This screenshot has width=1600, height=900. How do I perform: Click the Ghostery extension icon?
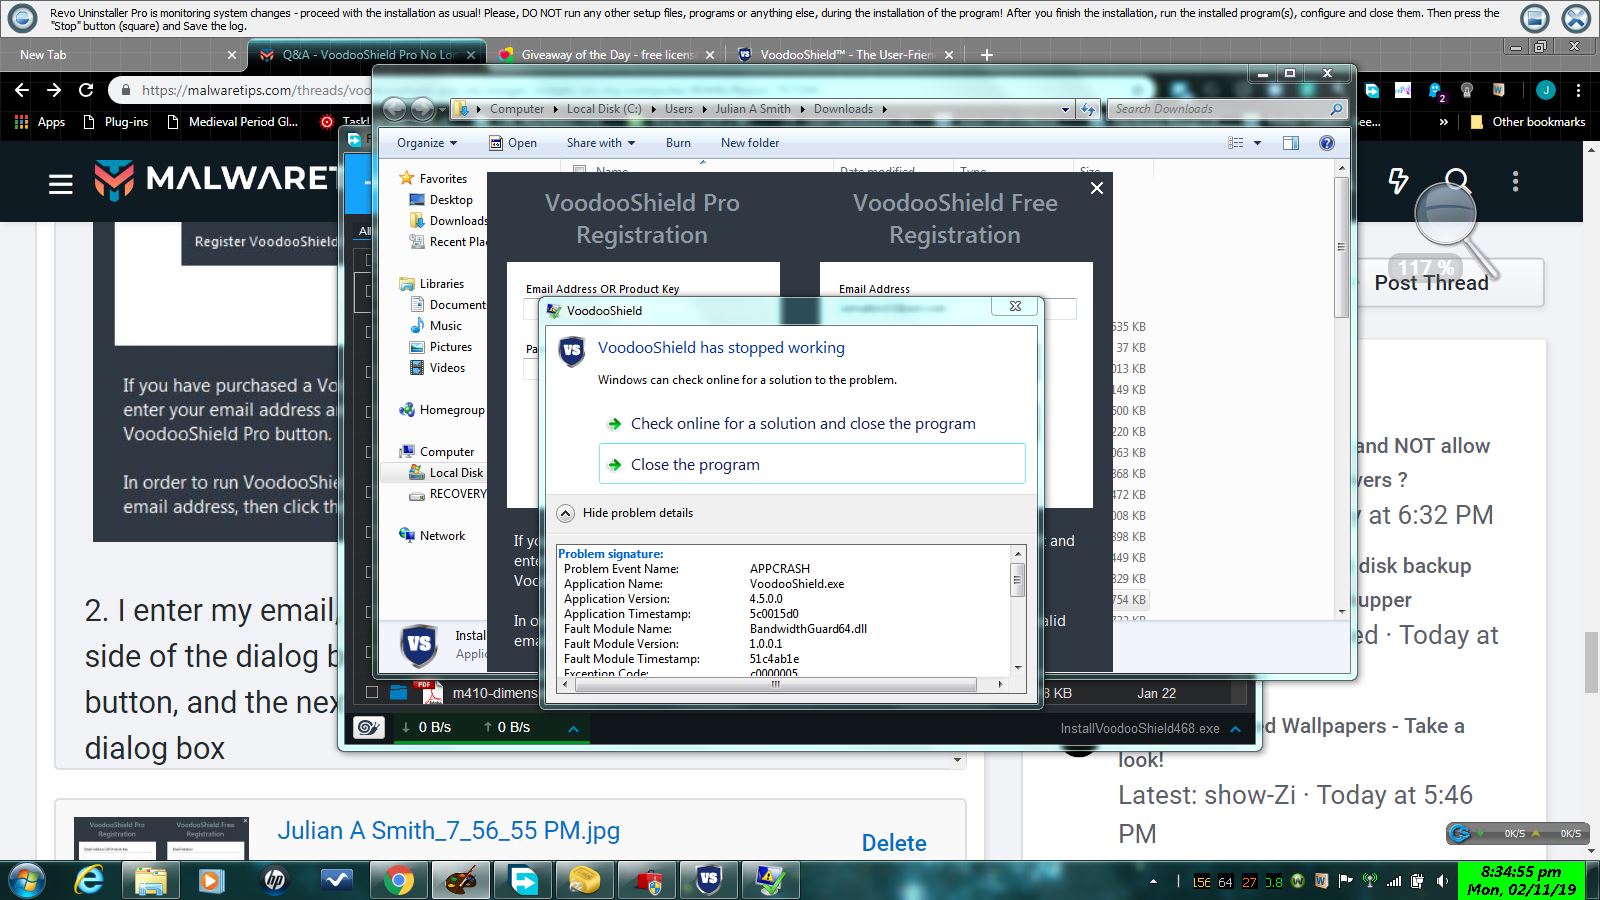click(x=1437, y=91)
